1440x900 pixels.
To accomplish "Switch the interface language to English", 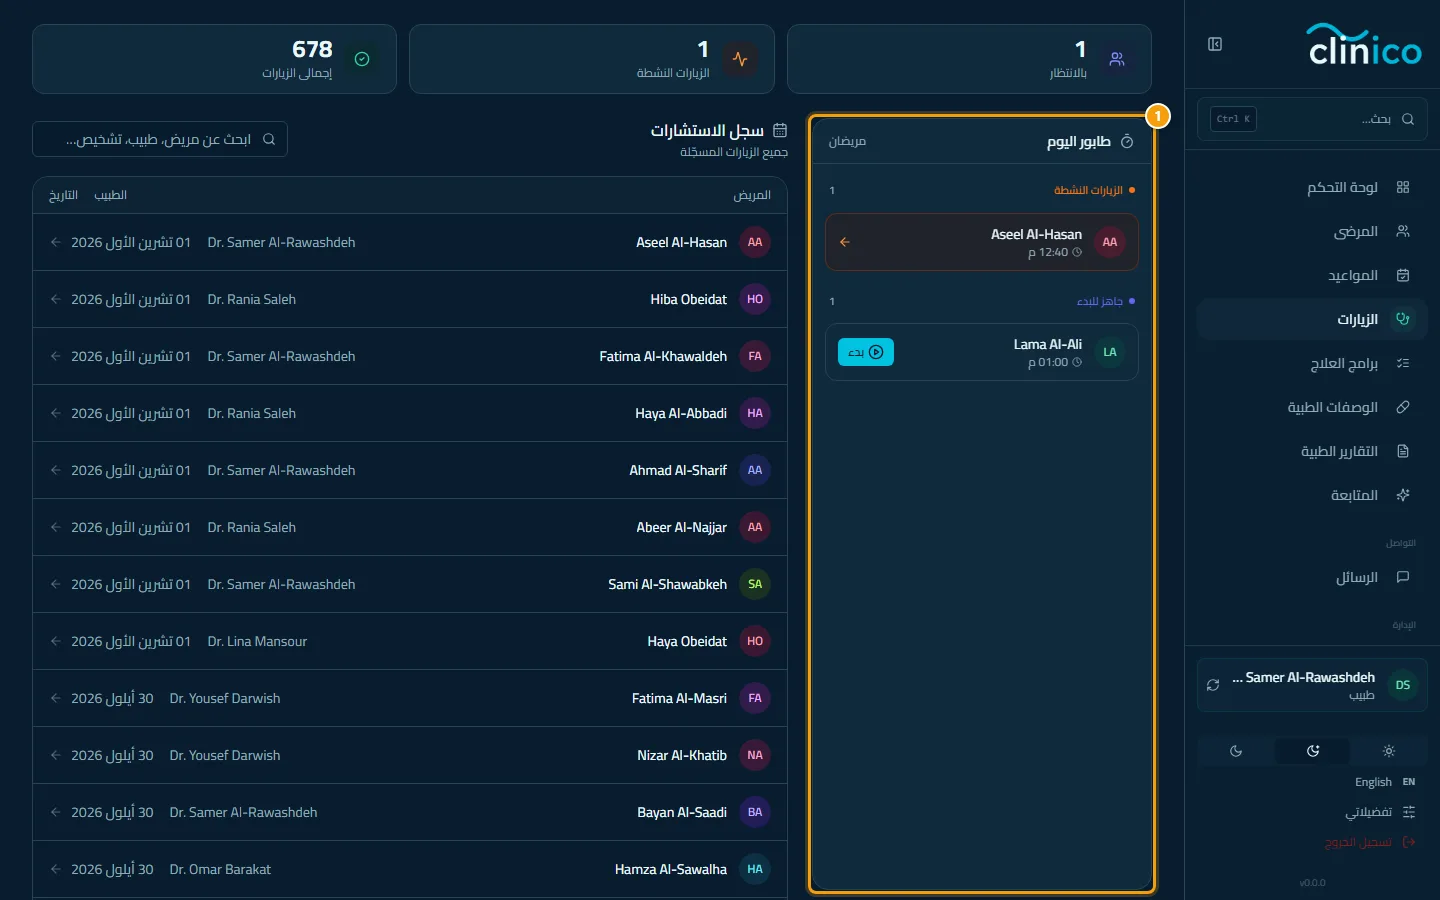I will click(1385, 782).
